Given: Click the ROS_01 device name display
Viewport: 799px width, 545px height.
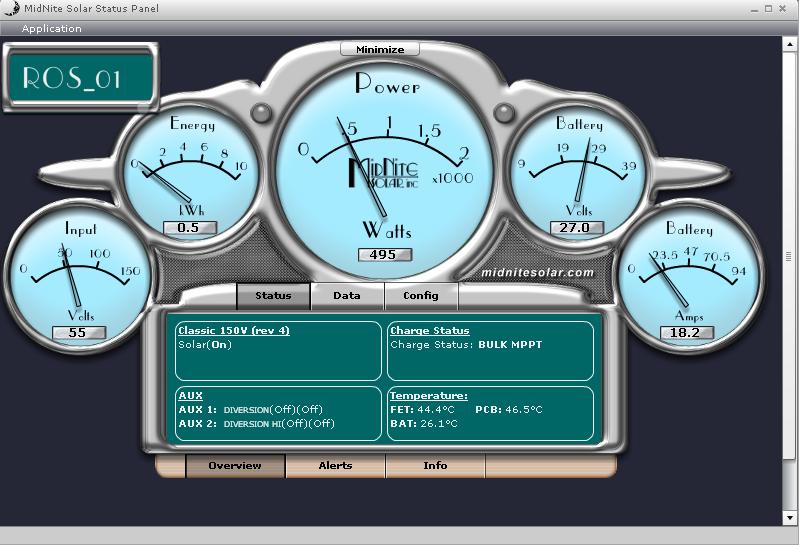Looking at the screenshot, I should point(81,77).
